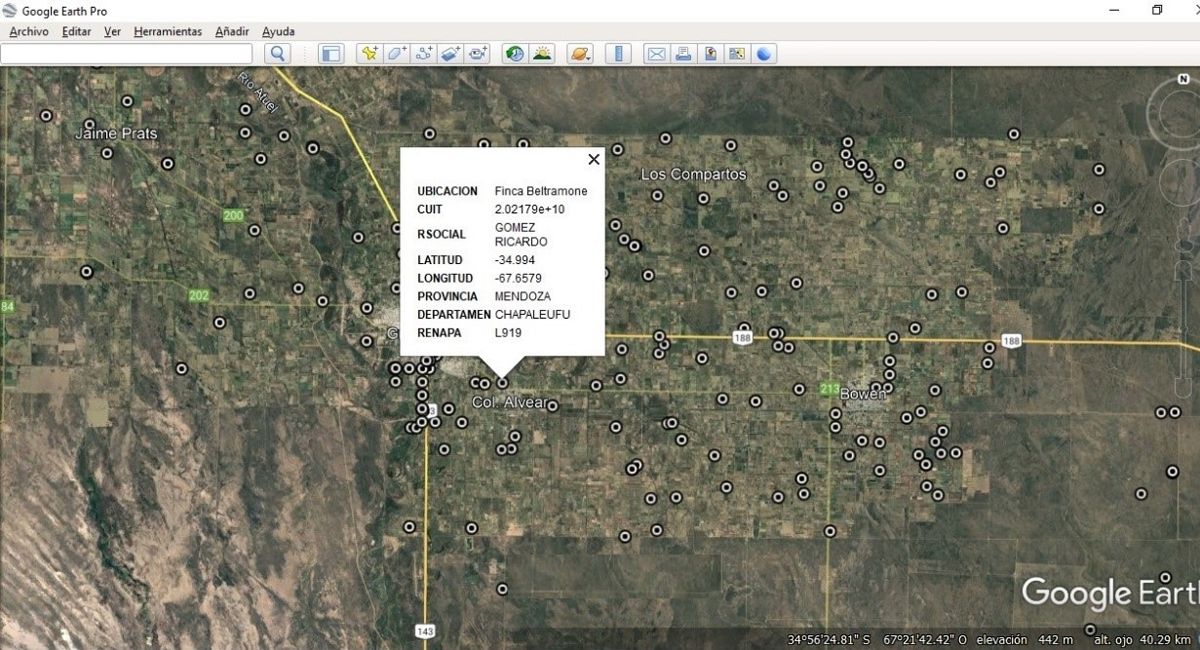Select the ruler measuring tool
This screenshot has height=650, width=1200.
[x=618, y=54]
